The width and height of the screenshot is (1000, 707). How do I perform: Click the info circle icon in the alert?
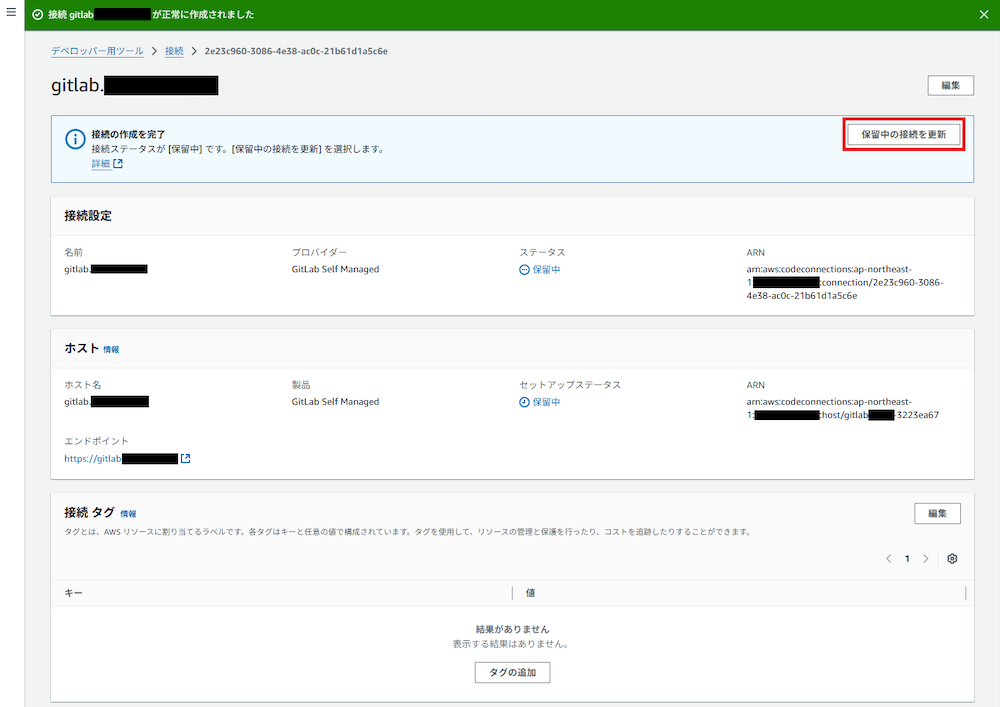tap(75, 139)
